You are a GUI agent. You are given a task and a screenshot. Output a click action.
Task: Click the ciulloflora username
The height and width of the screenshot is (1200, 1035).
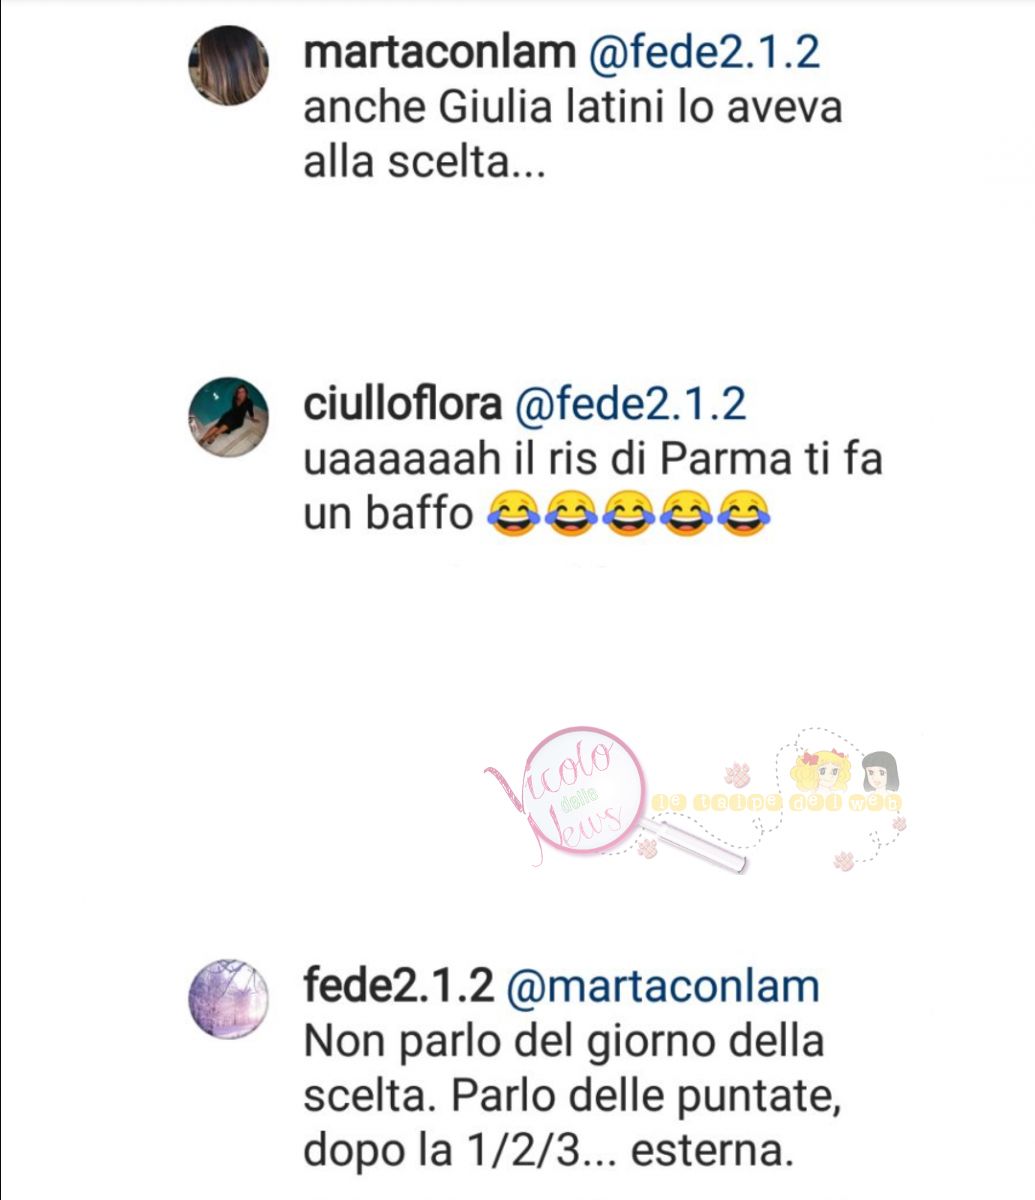point(402,404)
